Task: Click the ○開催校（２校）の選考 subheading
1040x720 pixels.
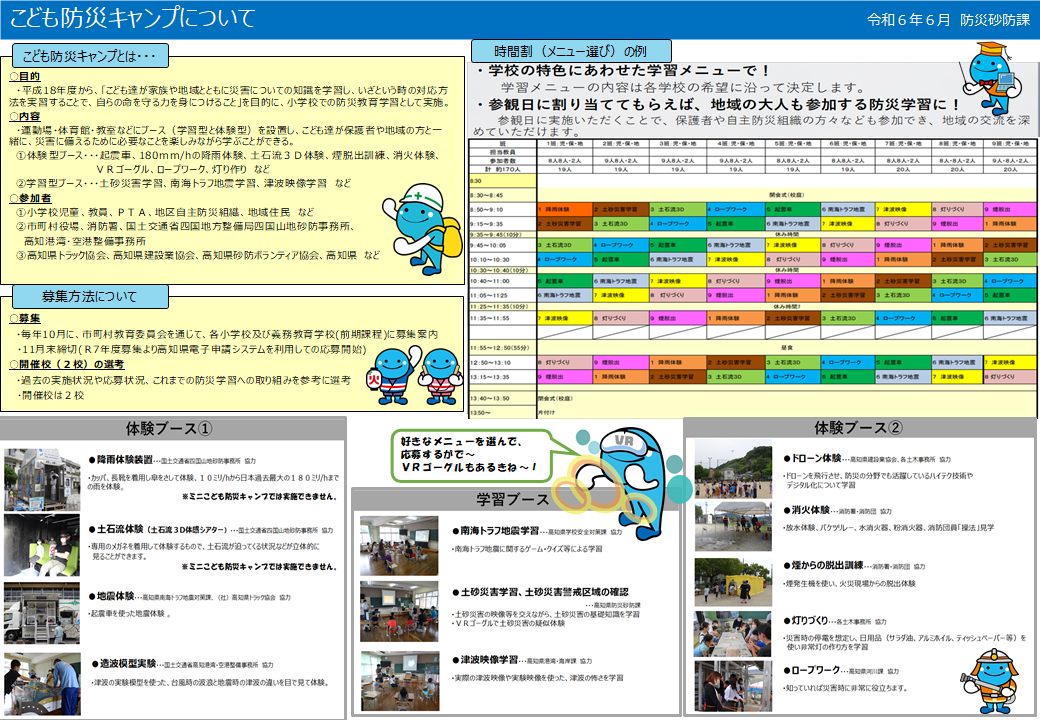Action: coord(66,364)
